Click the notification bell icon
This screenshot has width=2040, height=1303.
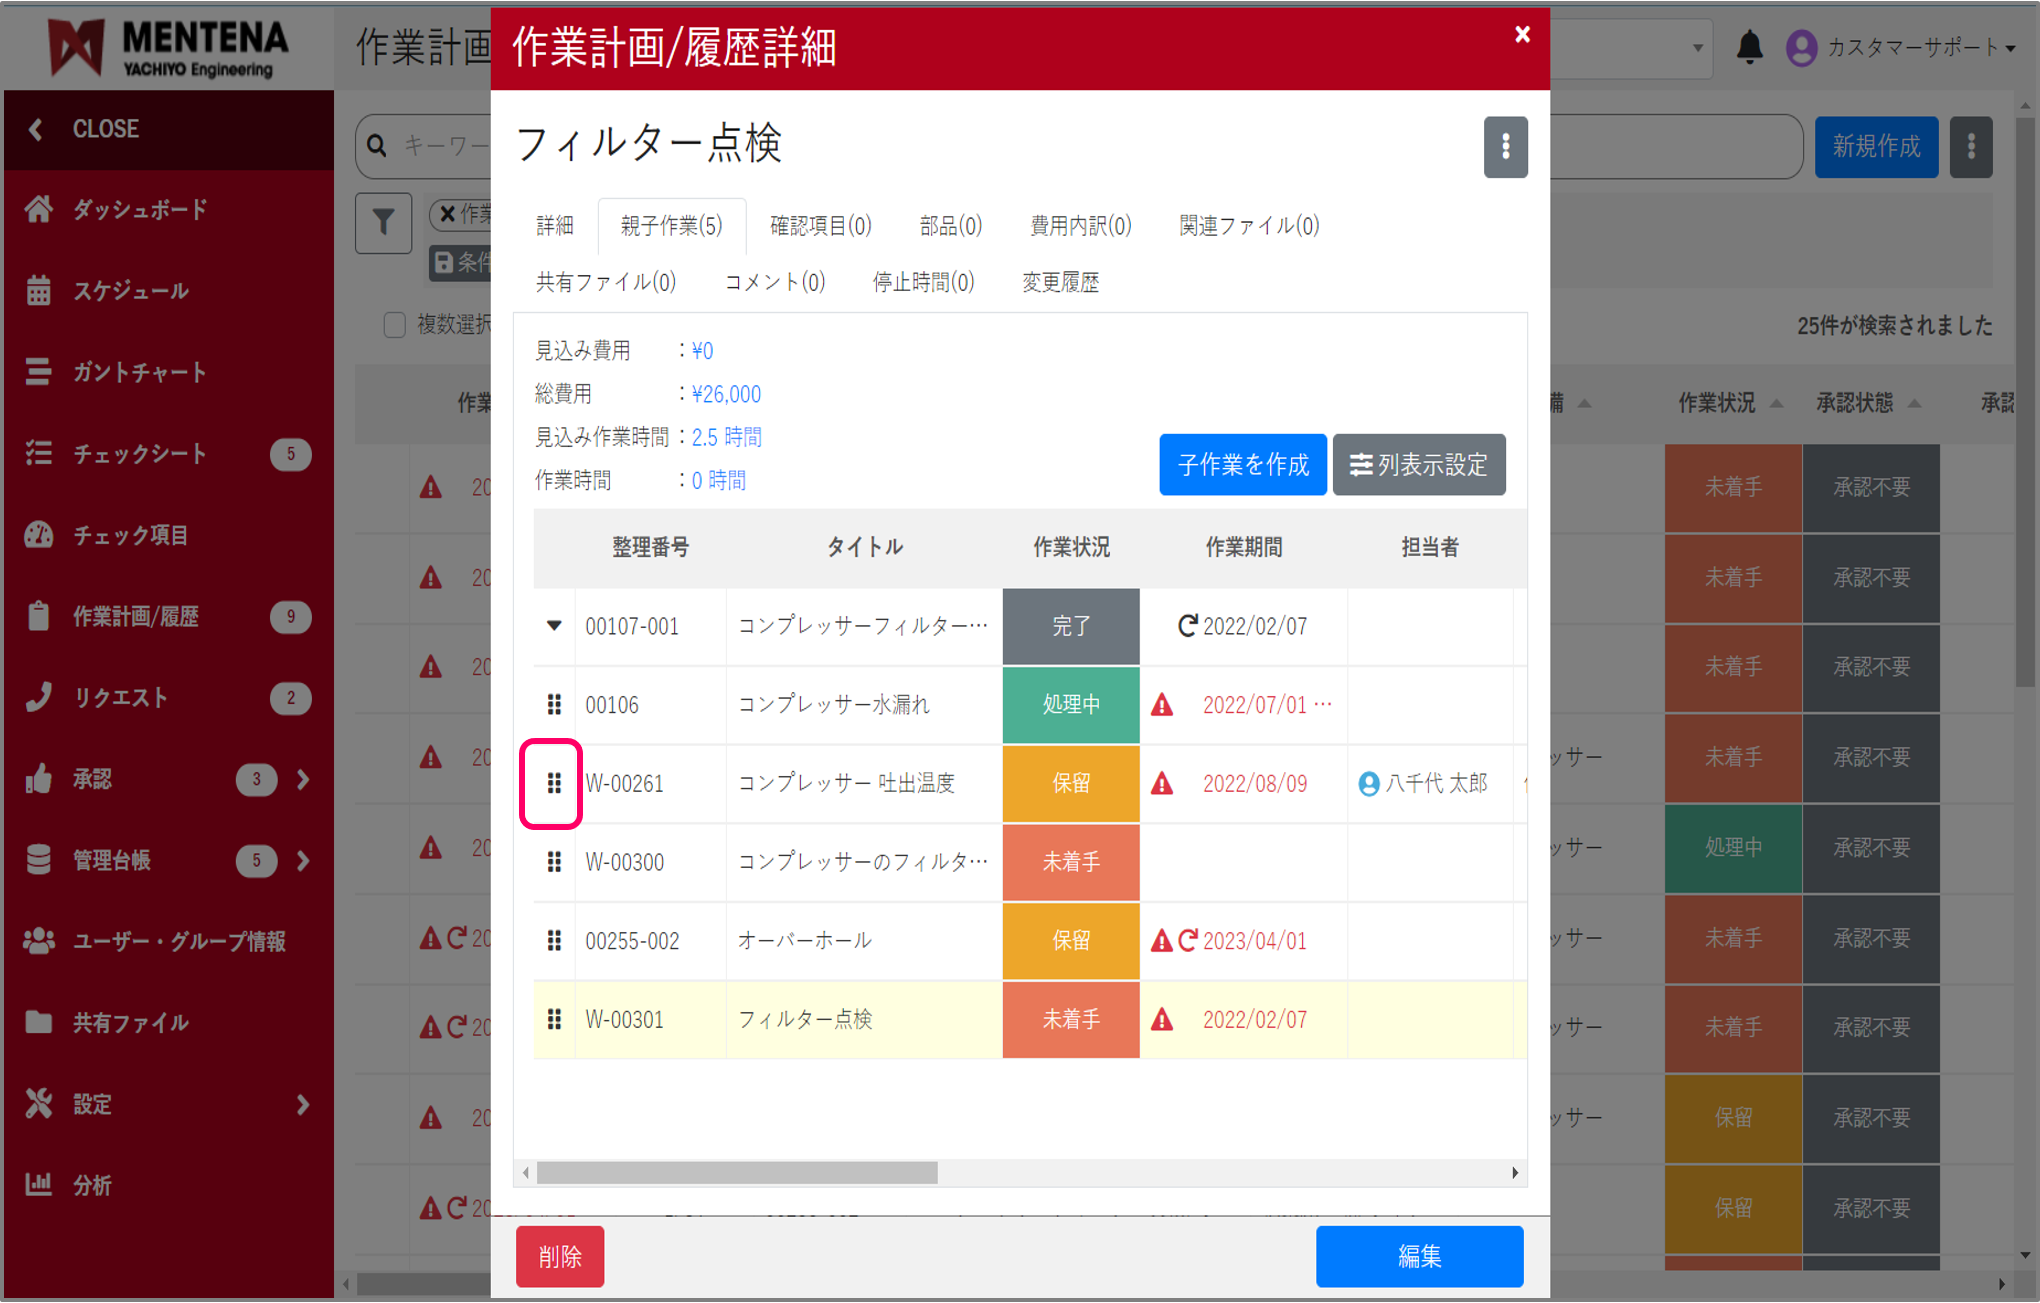pos(1751,48)
